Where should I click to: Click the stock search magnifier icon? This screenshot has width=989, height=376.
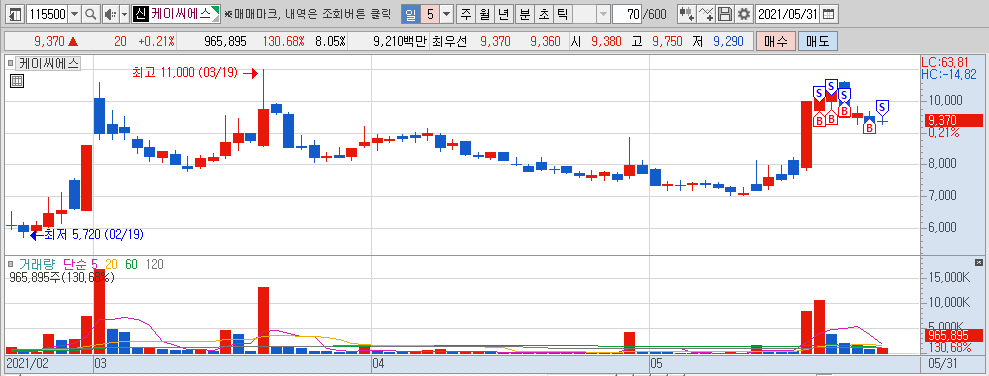pos(91,14)
